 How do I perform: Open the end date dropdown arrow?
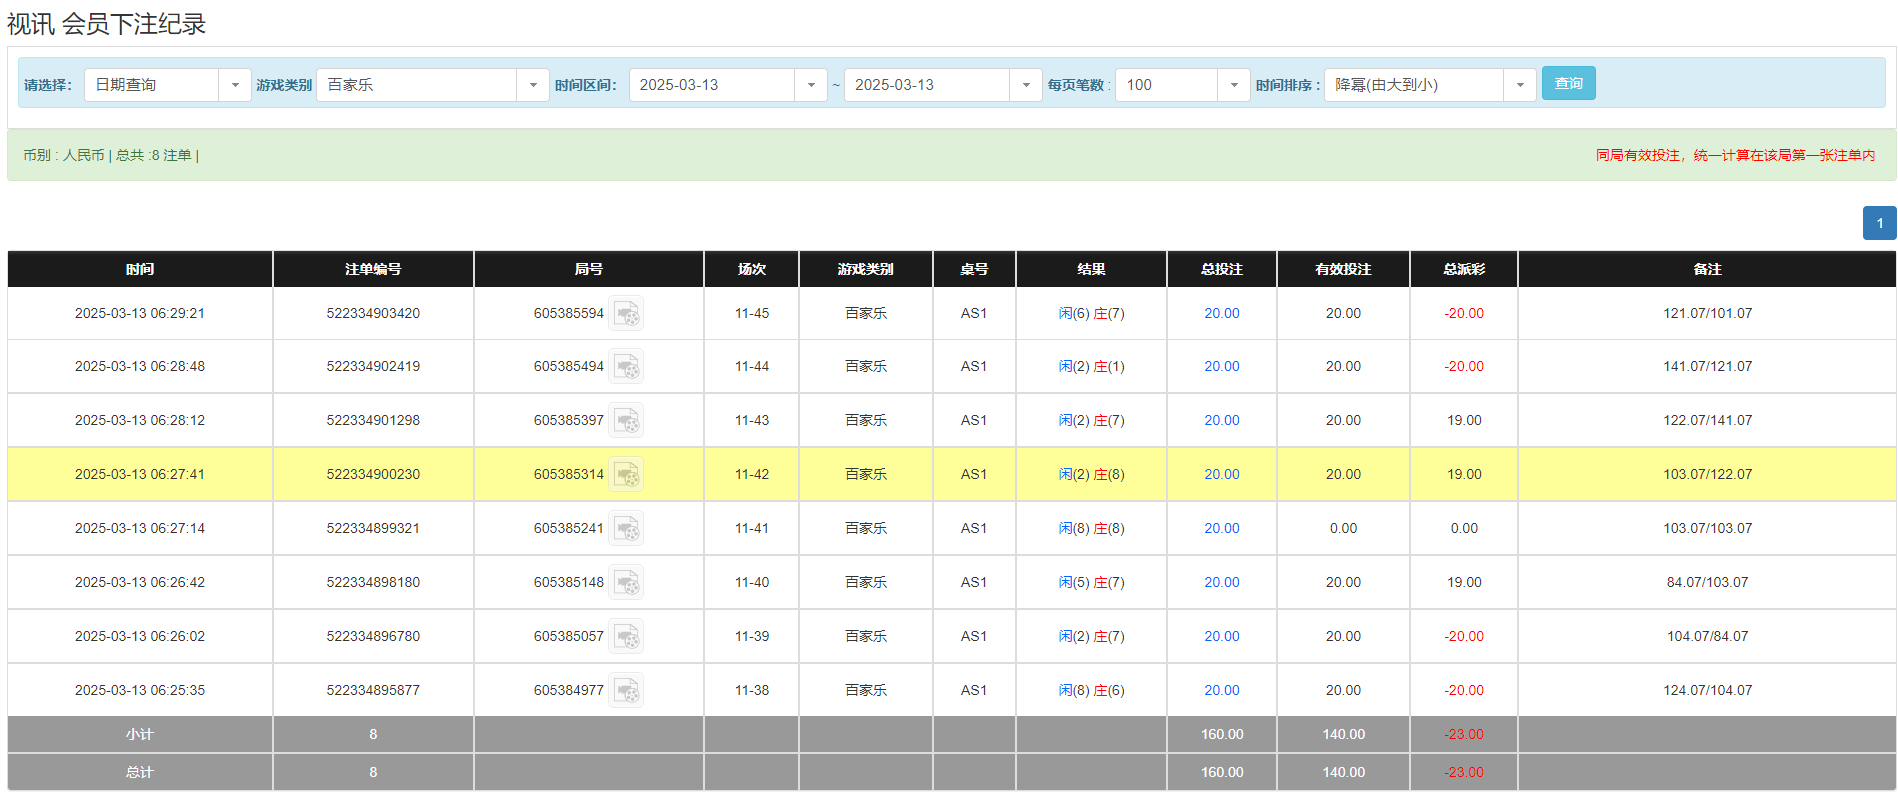pyautogui.click(x=1025, y=85)
